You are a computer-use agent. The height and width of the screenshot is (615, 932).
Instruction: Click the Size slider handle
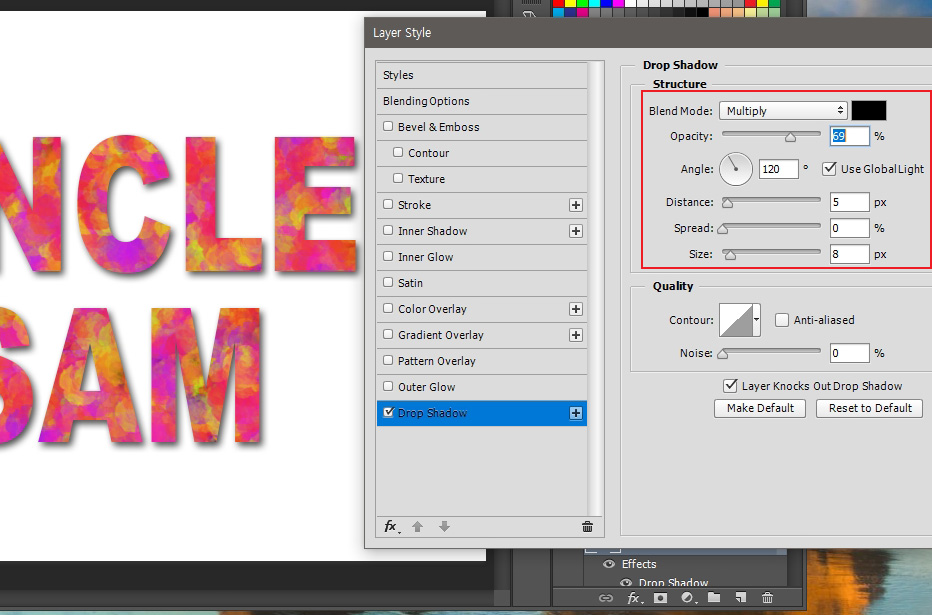731,256
